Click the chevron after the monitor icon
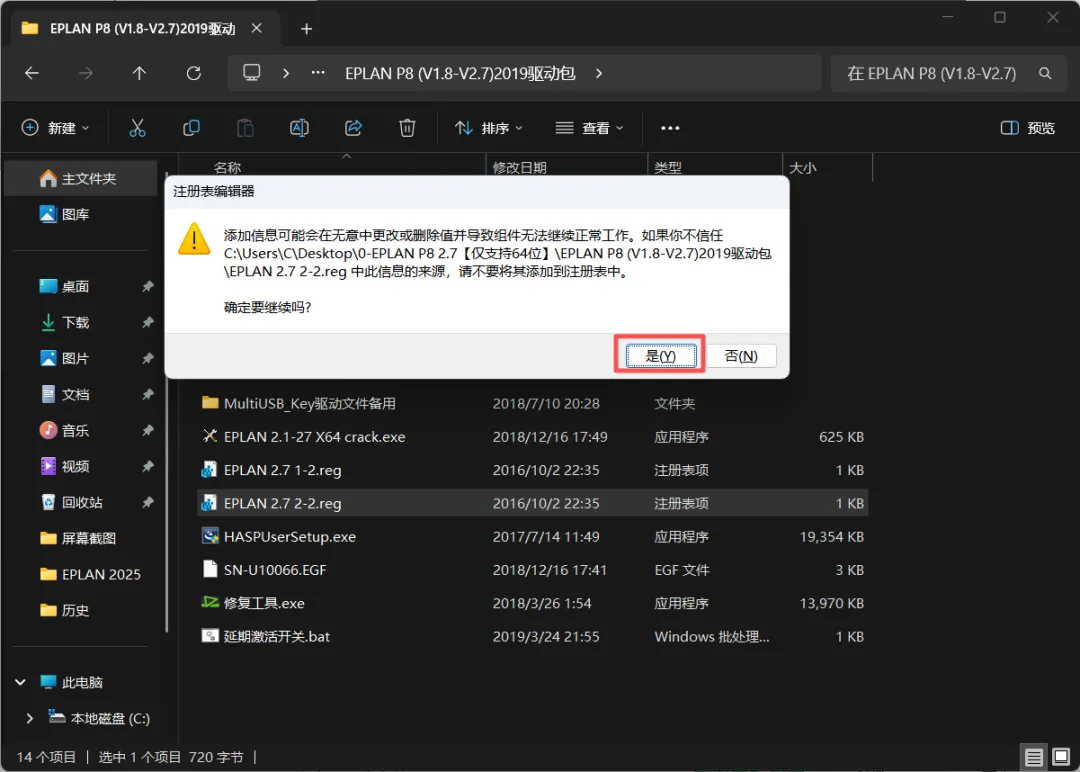Viewport: 1080px width, 772px height. [286, 73]
